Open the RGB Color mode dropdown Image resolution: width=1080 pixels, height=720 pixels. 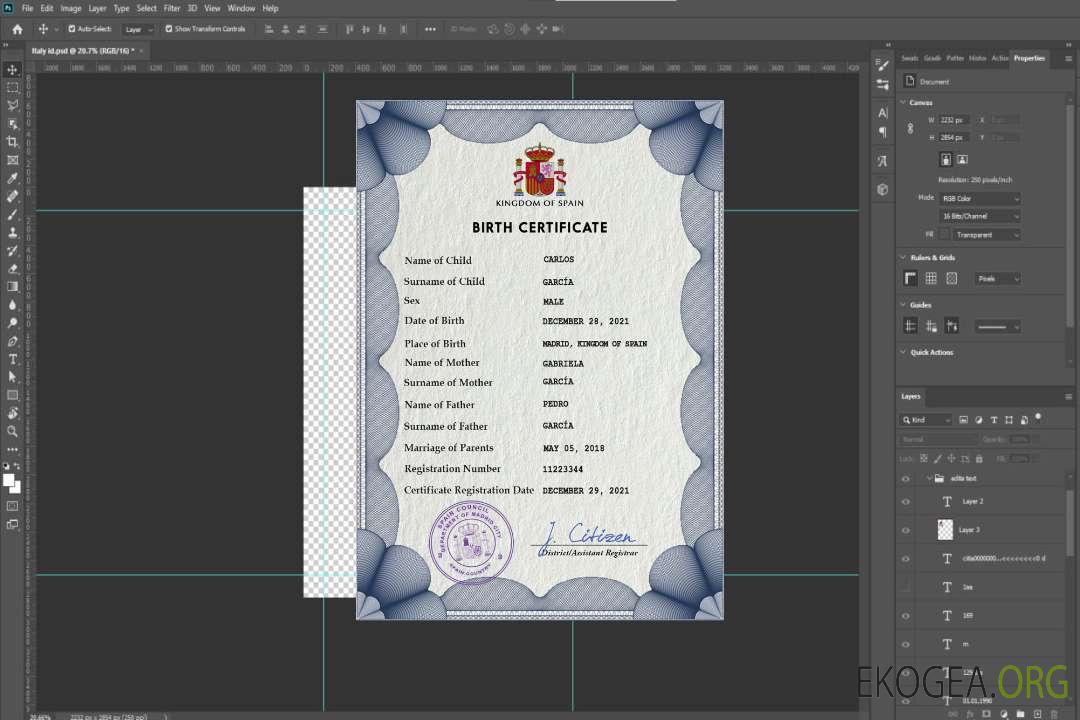980,198
